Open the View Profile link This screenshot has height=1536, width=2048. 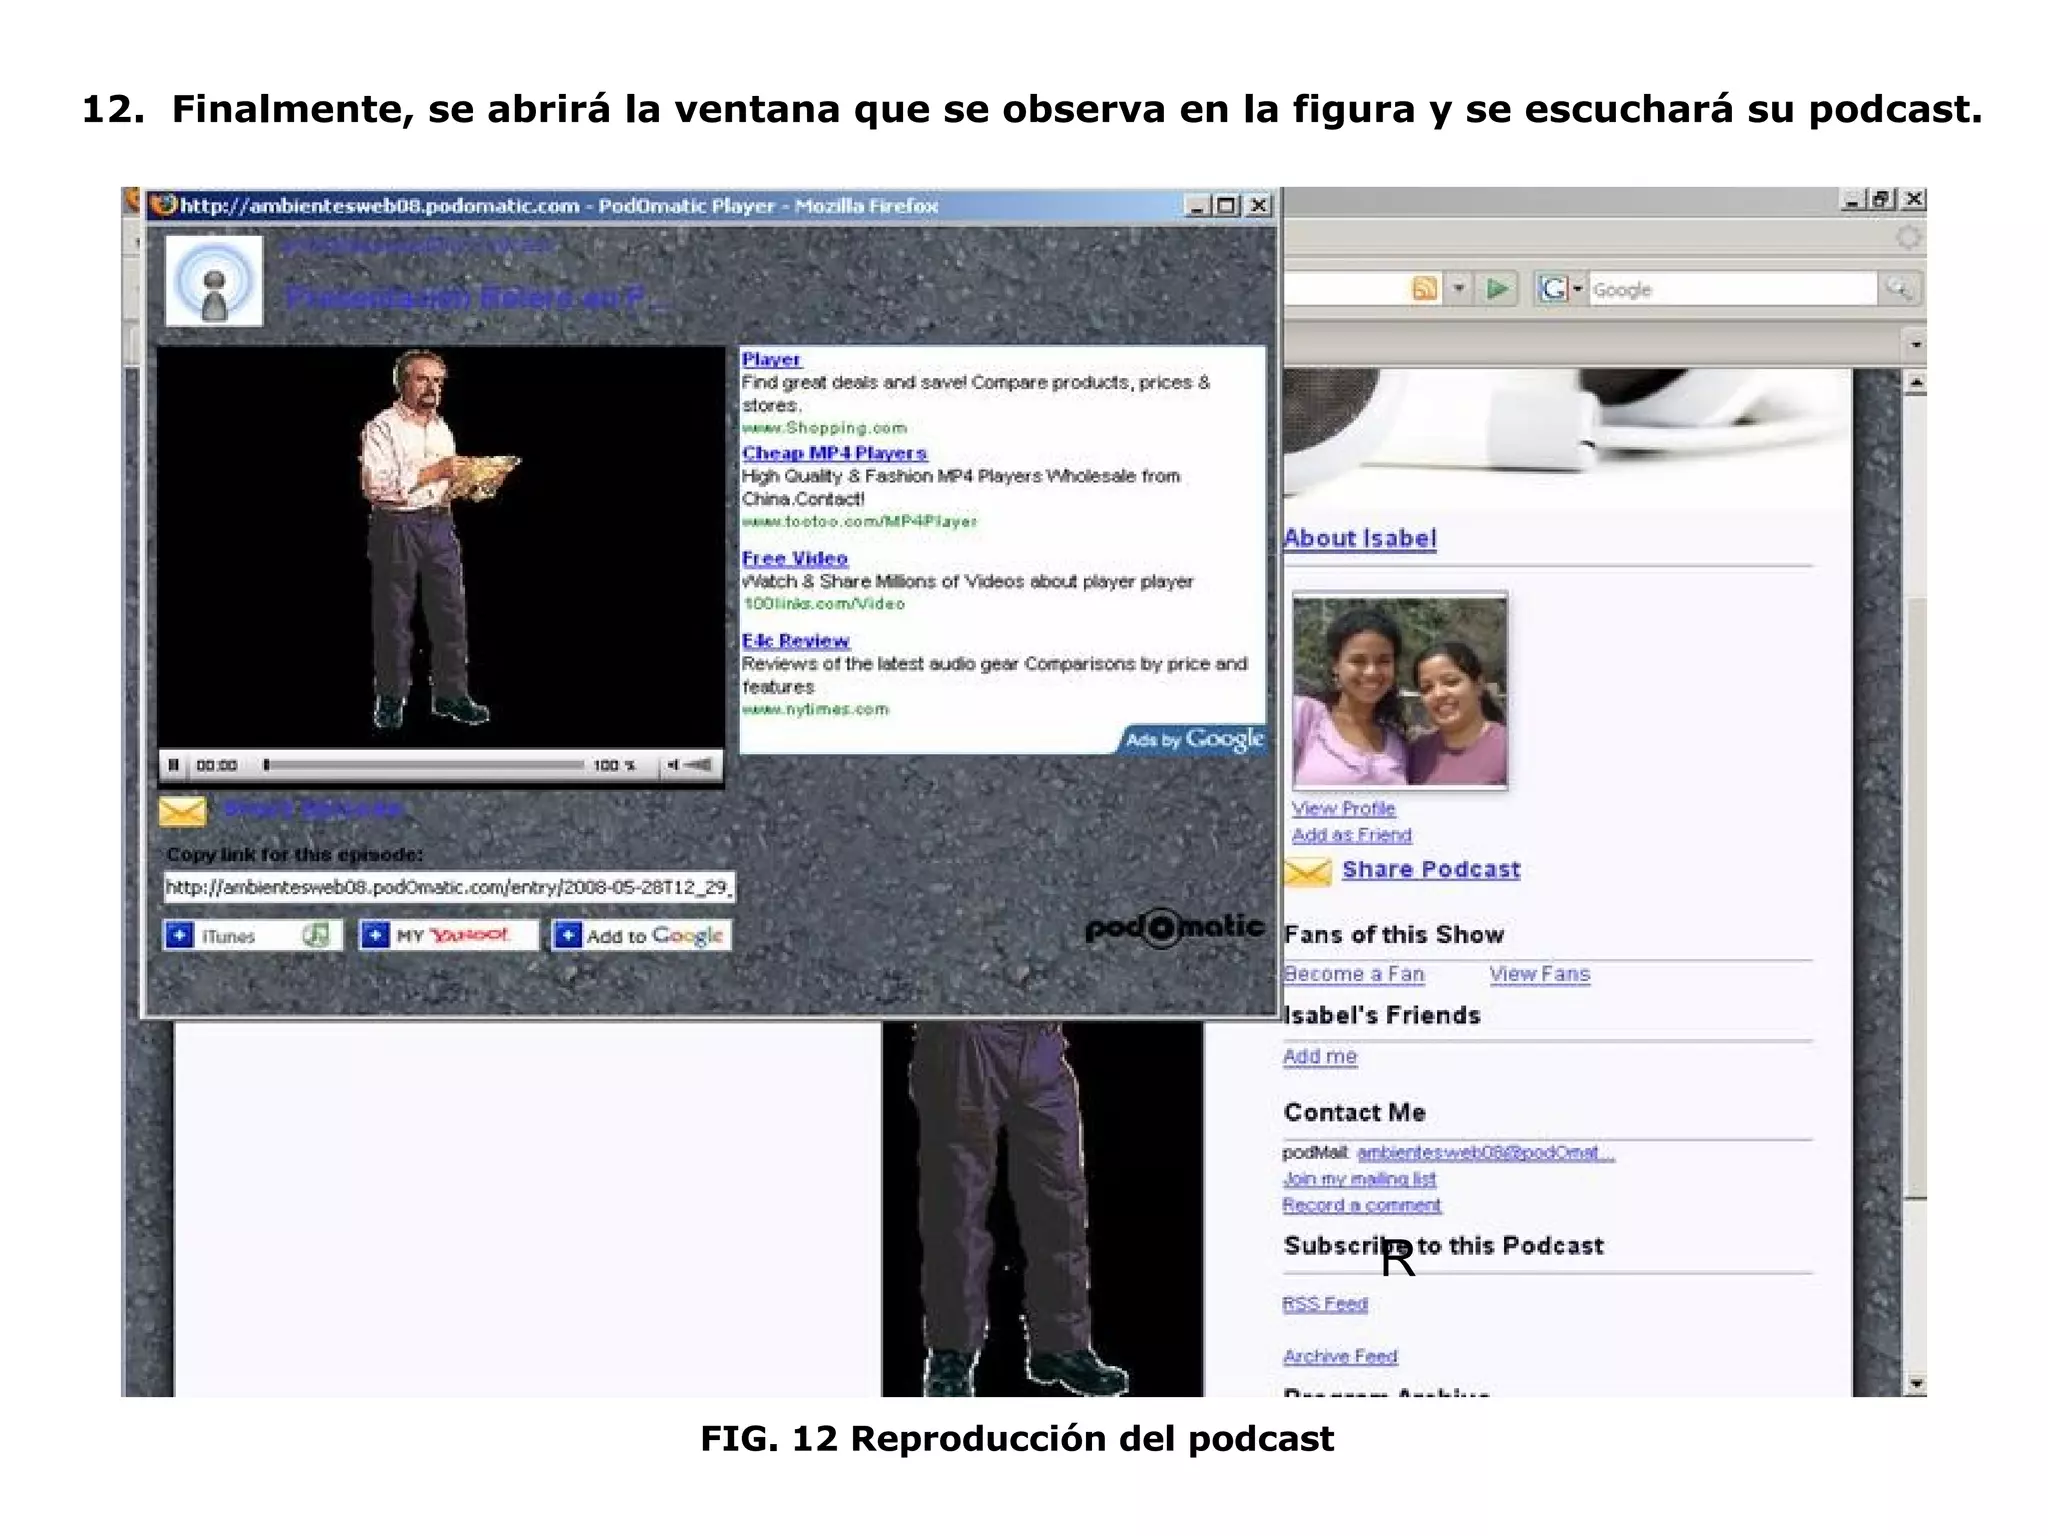point(1343,808)
